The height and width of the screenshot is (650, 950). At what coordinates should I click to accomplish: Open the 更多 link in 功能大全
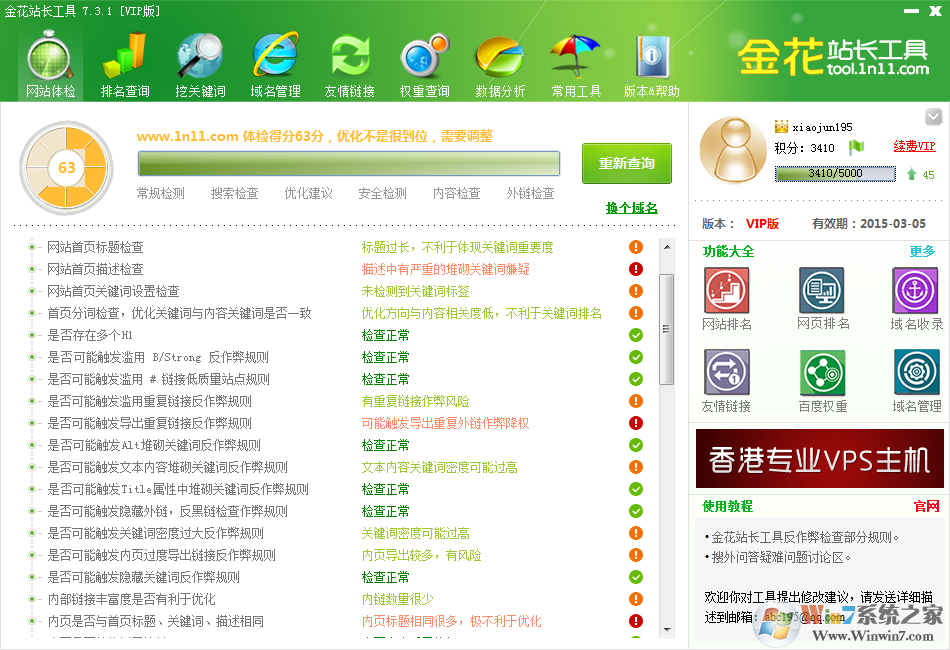[922, 251]
